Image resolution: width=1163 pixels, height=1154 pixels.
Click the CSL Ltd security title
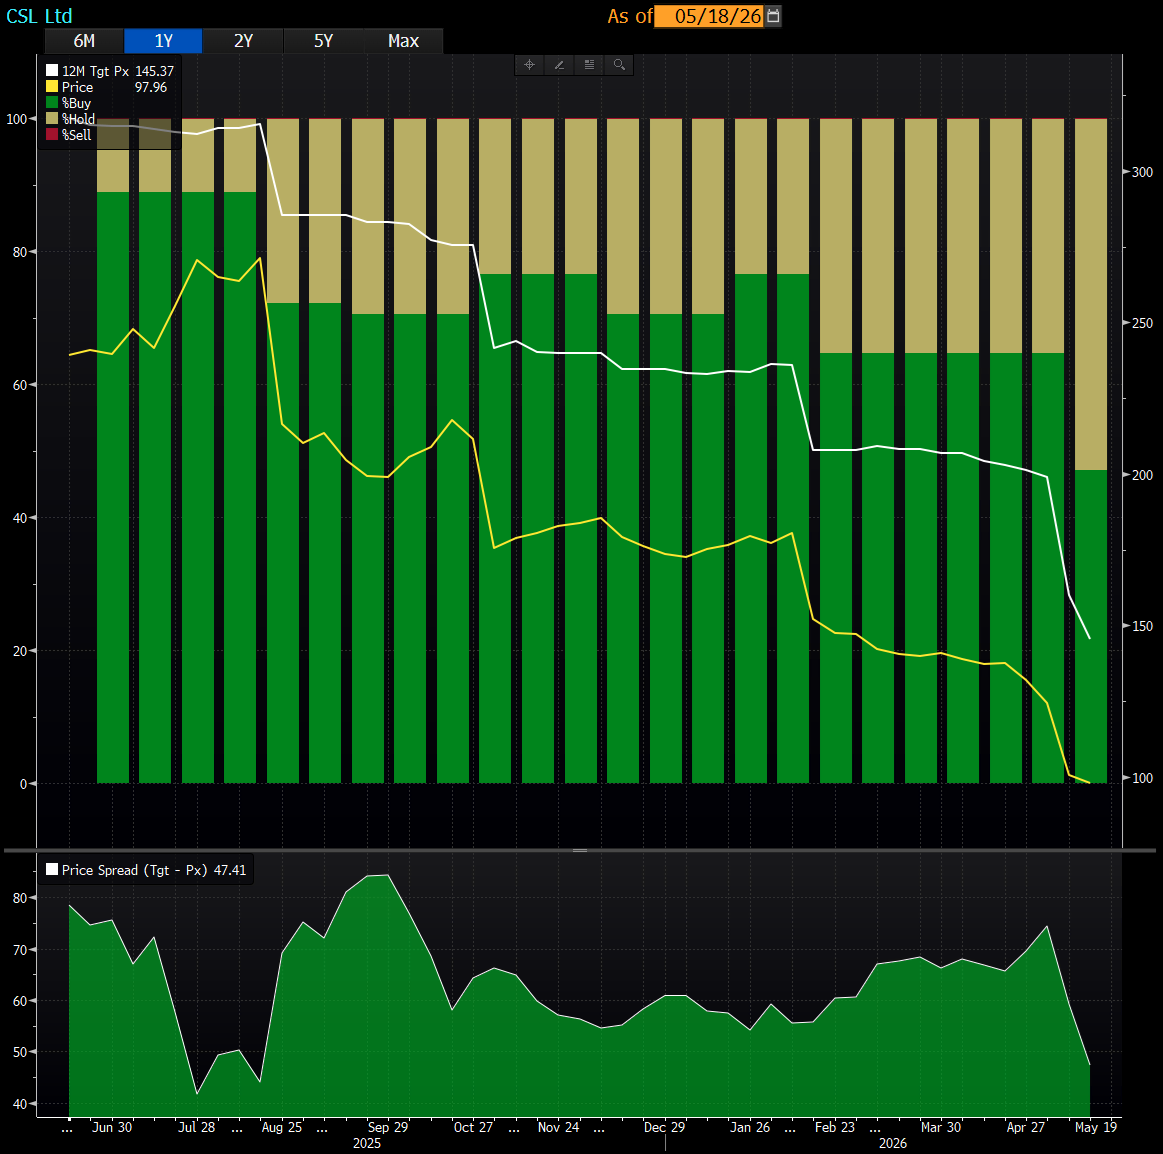click(39, 16)
